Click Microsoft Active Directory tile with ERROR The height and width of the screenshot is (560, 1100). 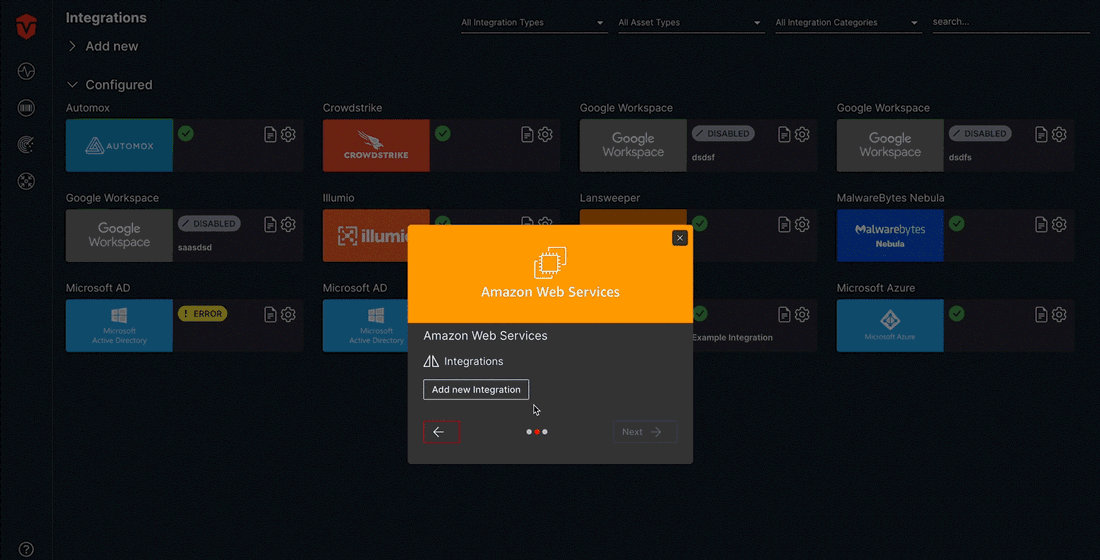[x=119, y=326]
